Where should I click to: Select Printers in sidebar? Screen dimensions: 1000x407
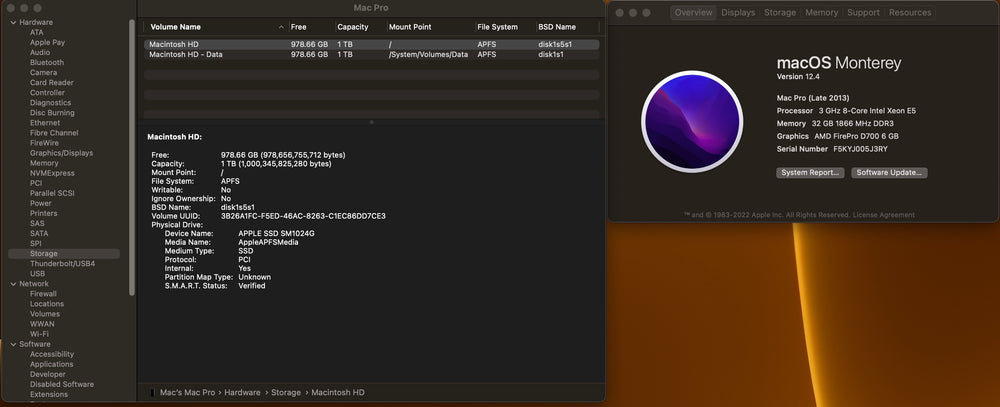pyautogui.click(x=43, y=214)
